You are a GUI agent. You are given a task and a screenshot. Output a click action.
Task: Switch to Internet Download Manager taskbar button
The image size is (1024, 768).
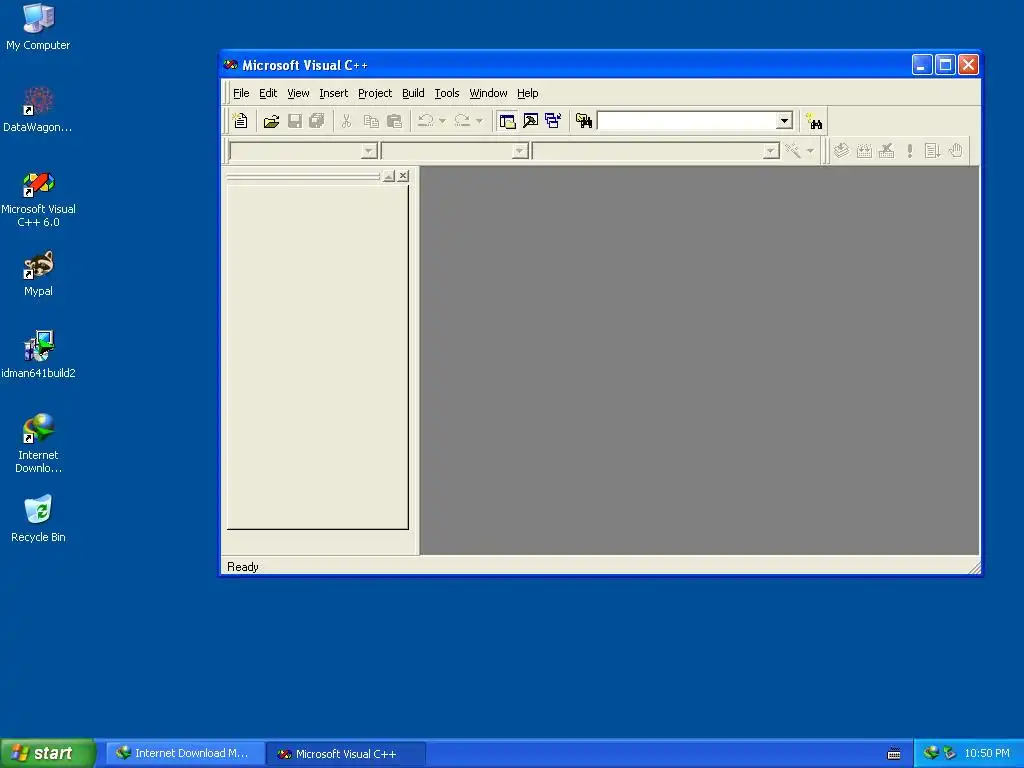[185, 754]
